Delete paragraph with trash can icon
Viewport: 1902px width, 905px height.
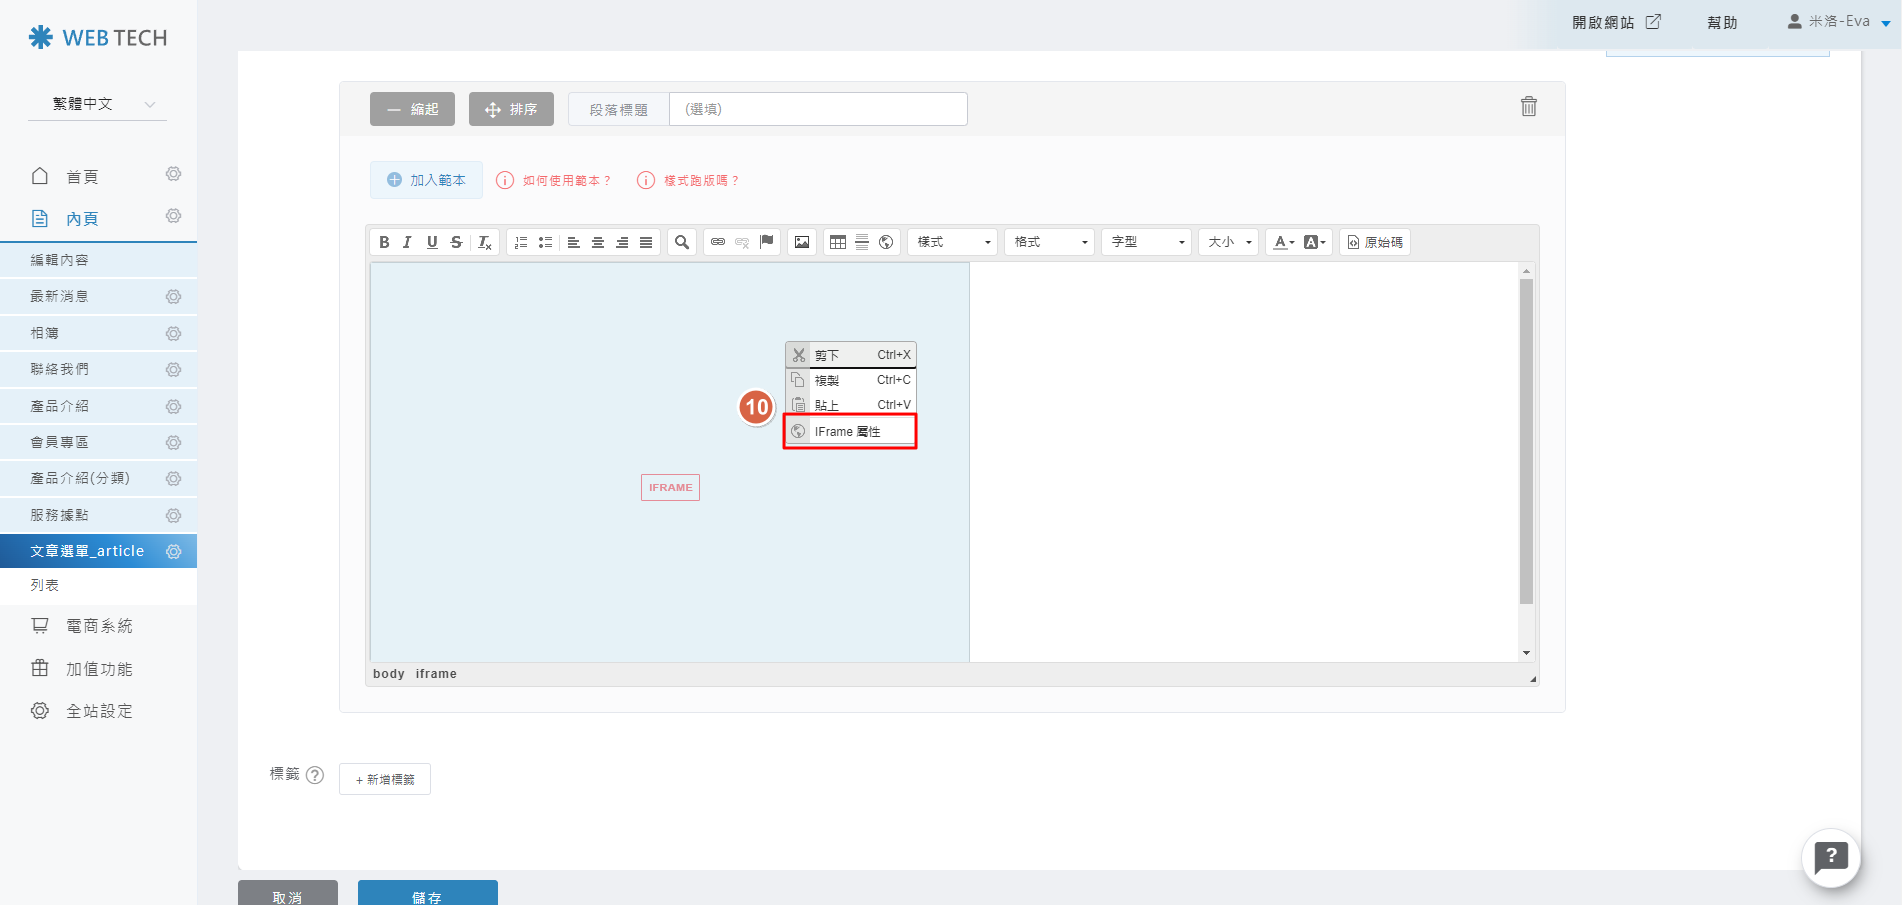coord(1528,107)
